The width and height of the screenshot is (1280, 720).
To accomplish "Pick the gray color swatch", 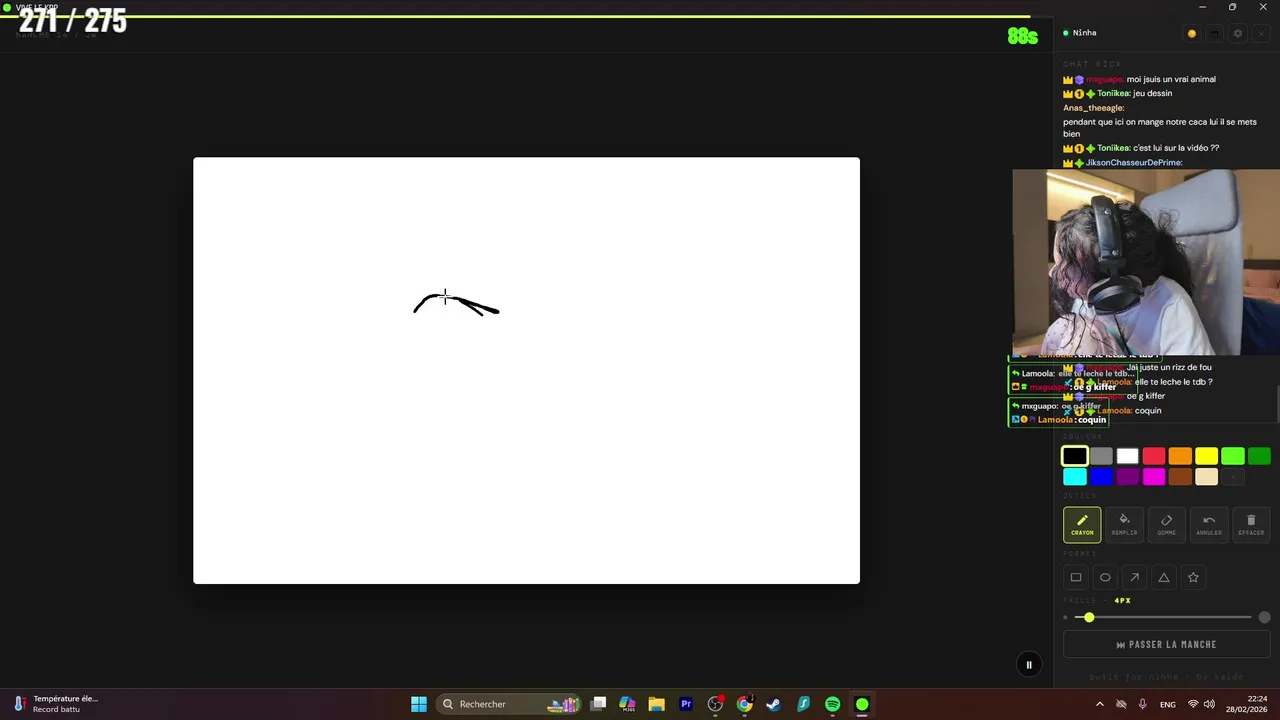I will [x=1101, y=456].
